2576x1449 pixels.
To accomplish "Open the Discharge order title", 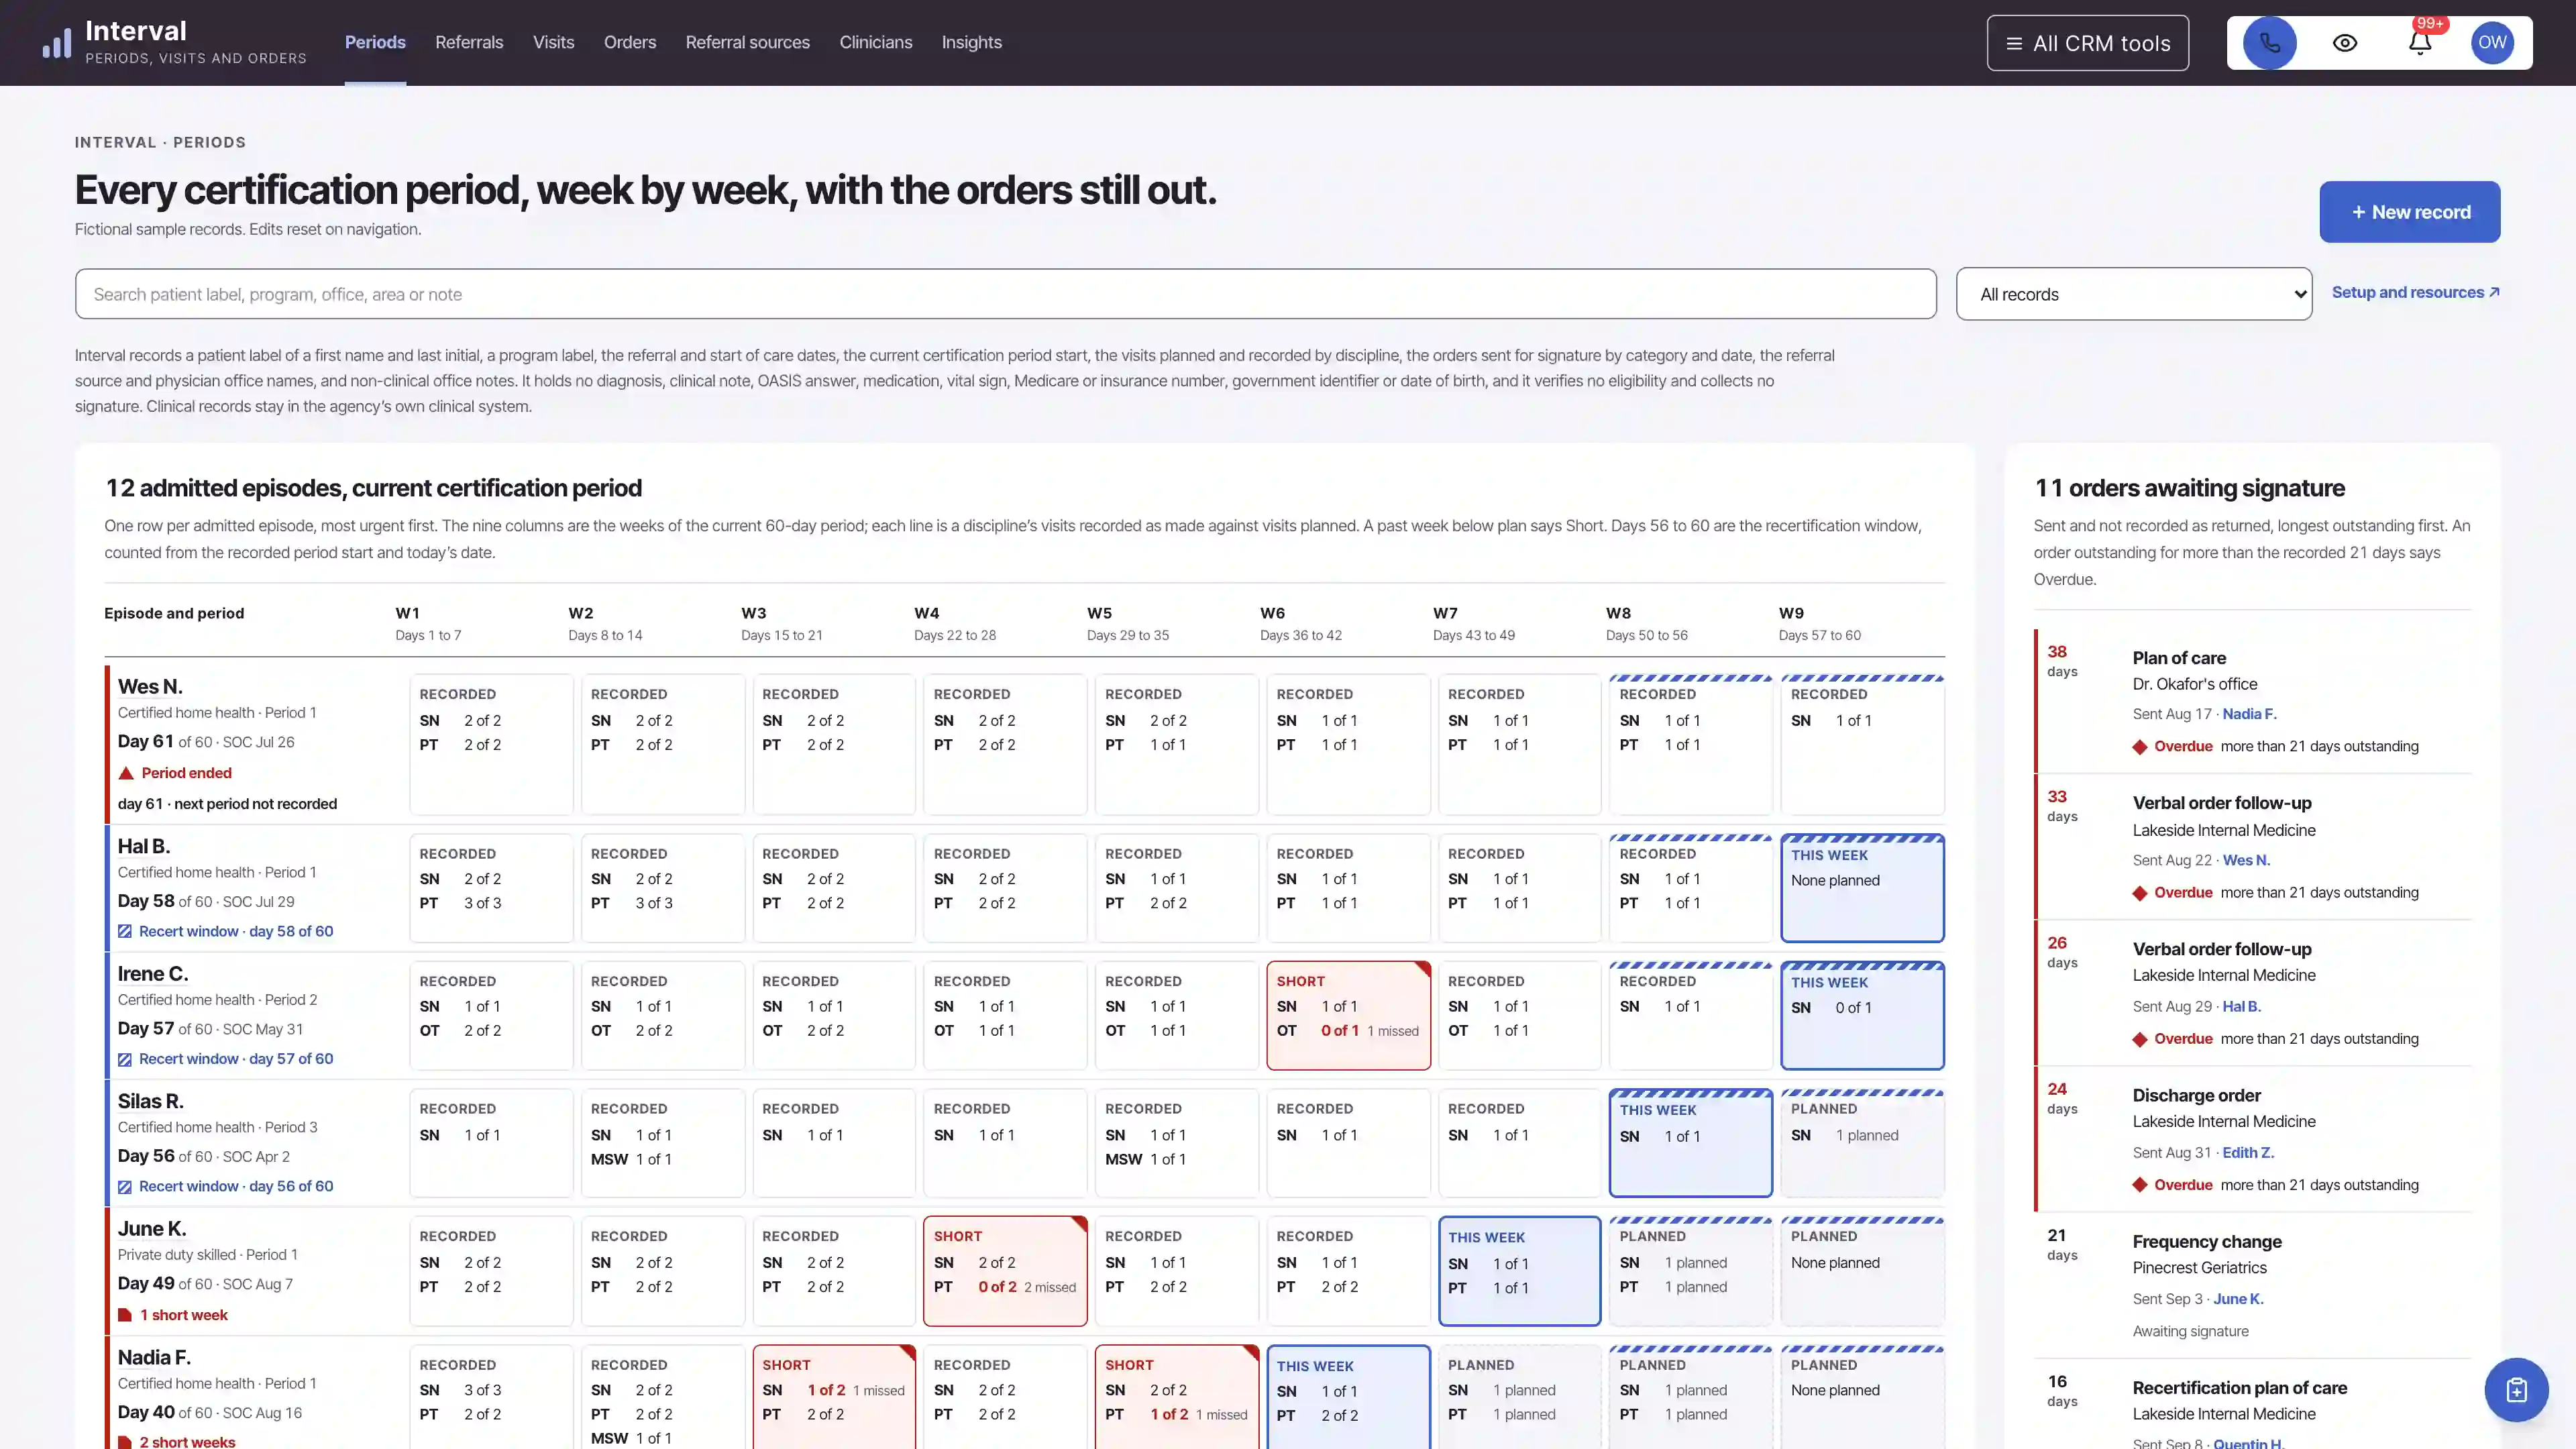I will (x=2196, y=1095).
